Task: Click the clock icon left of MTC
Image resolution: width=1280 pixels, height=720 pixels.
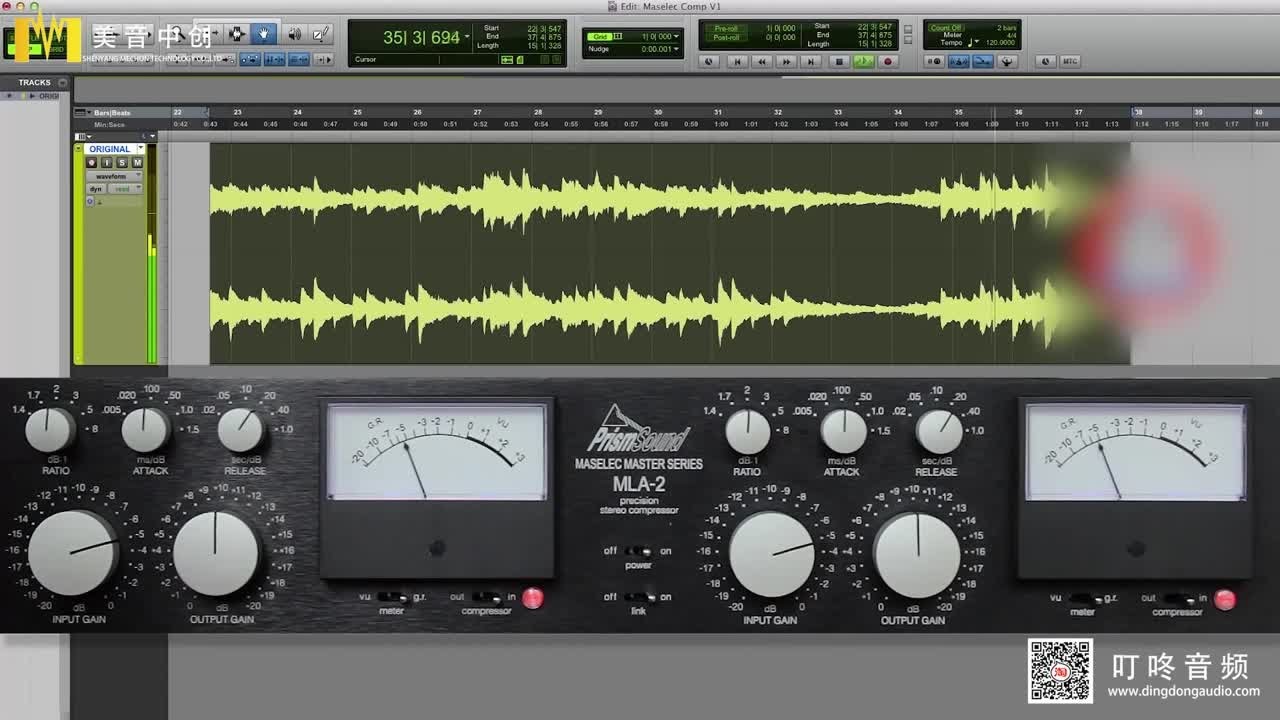Action: 1046,62
